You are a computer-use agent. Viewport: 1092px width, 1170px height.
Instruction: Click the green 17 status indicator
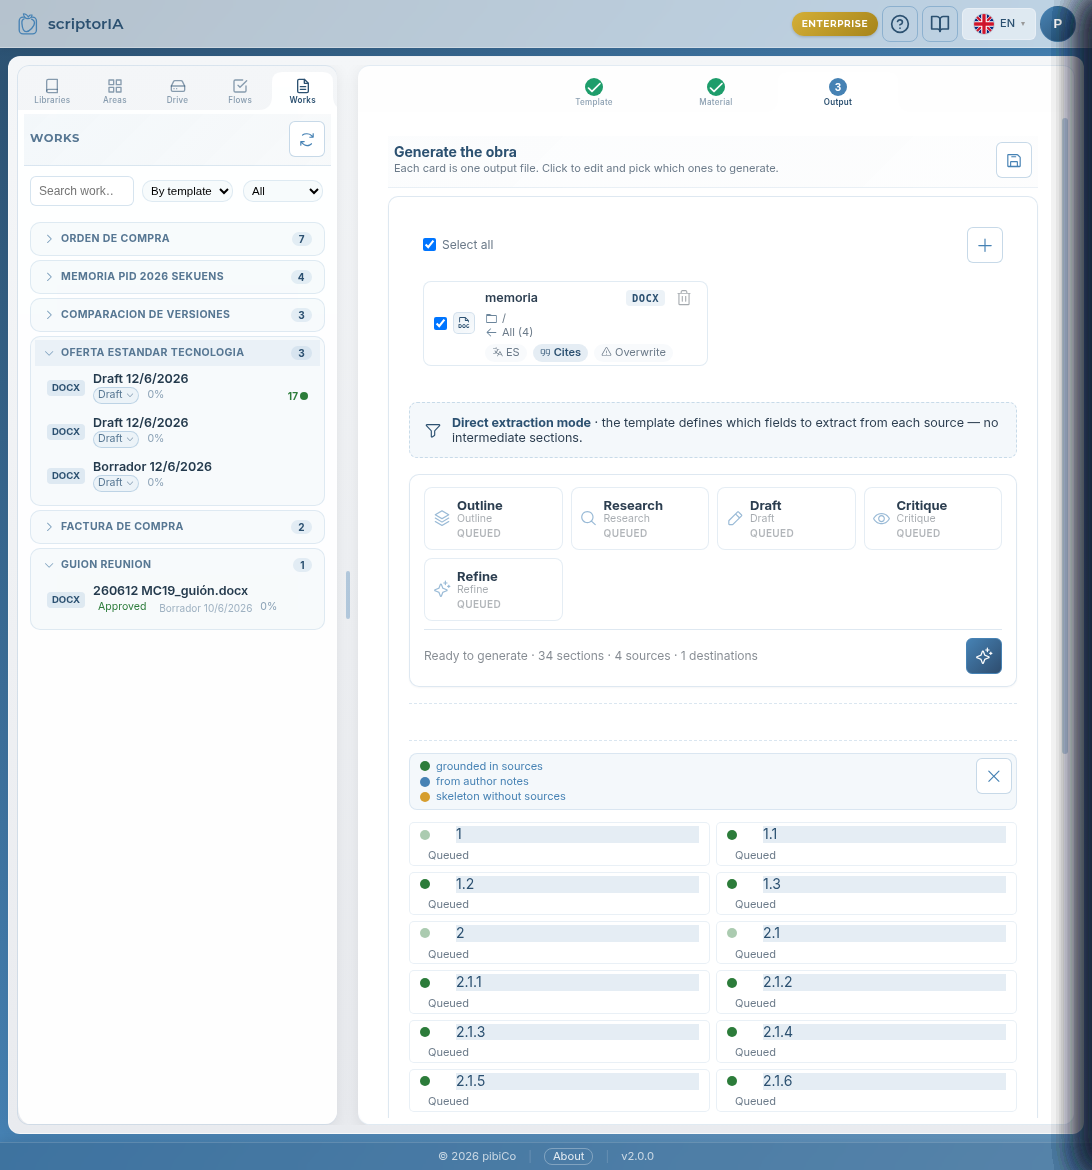point(298,396)
